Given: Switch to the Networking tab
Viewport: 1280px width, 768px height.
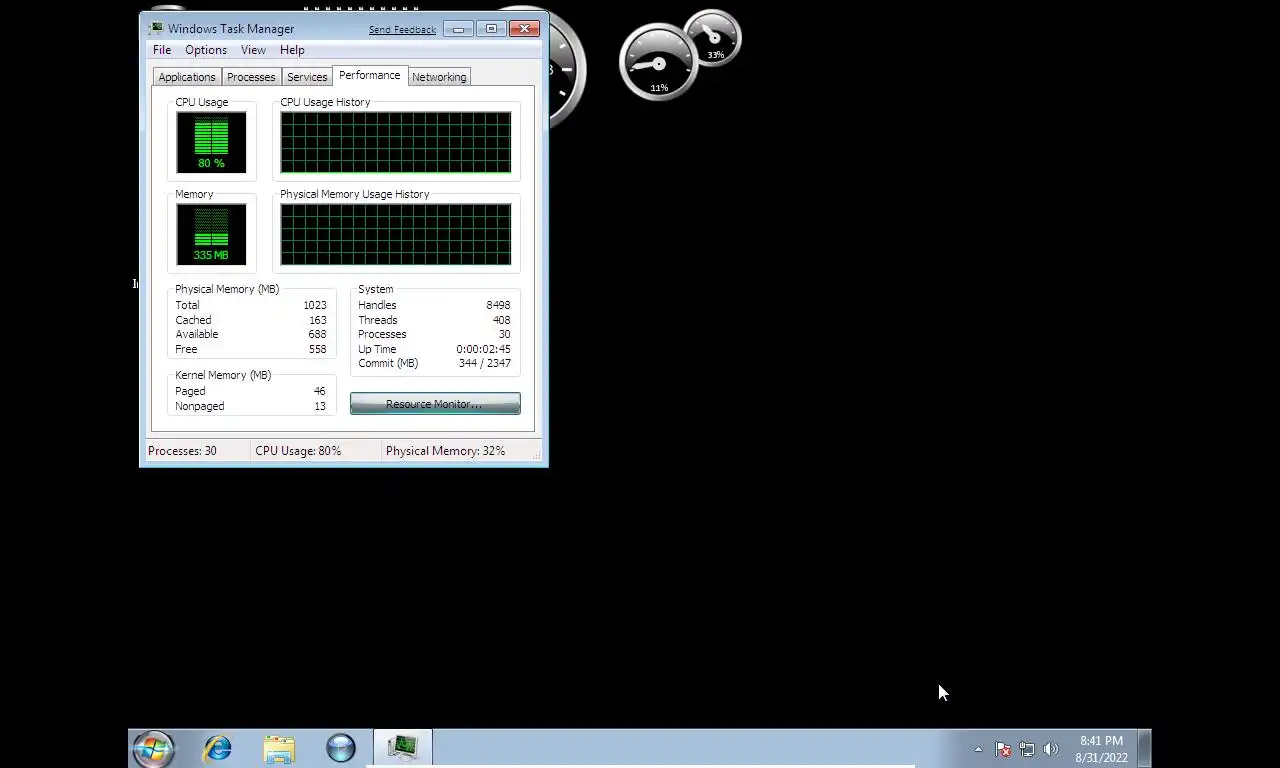Looking at the screenshot, I should [439, 77].
